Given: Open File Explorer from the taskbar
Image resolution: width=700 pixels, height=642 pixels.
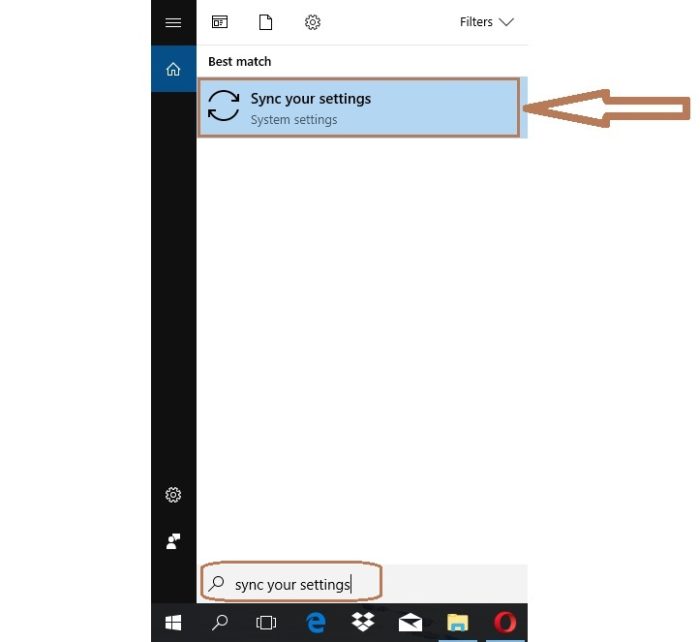Looking at the screenshot, I should point(458,622).
